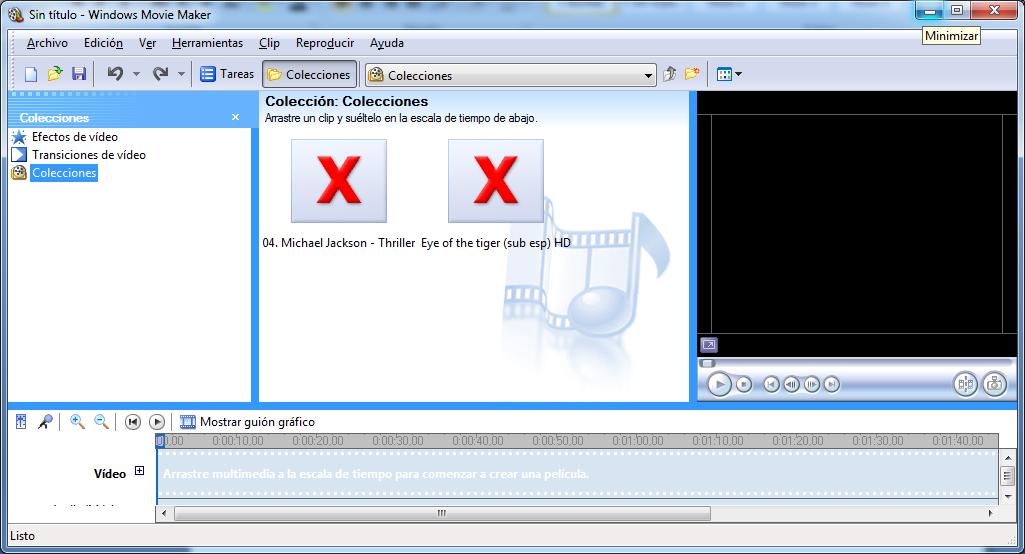Viewport: 1025px width, 554px height.
Task: Click the New project icon
Action: [31, 74]
